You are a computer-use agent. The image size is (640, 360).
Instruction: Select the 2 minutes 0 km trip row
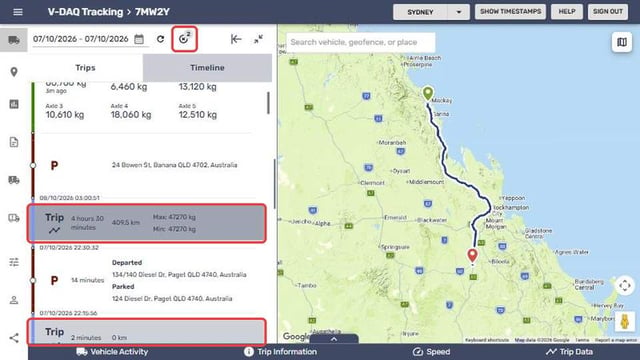click(147, 332)
